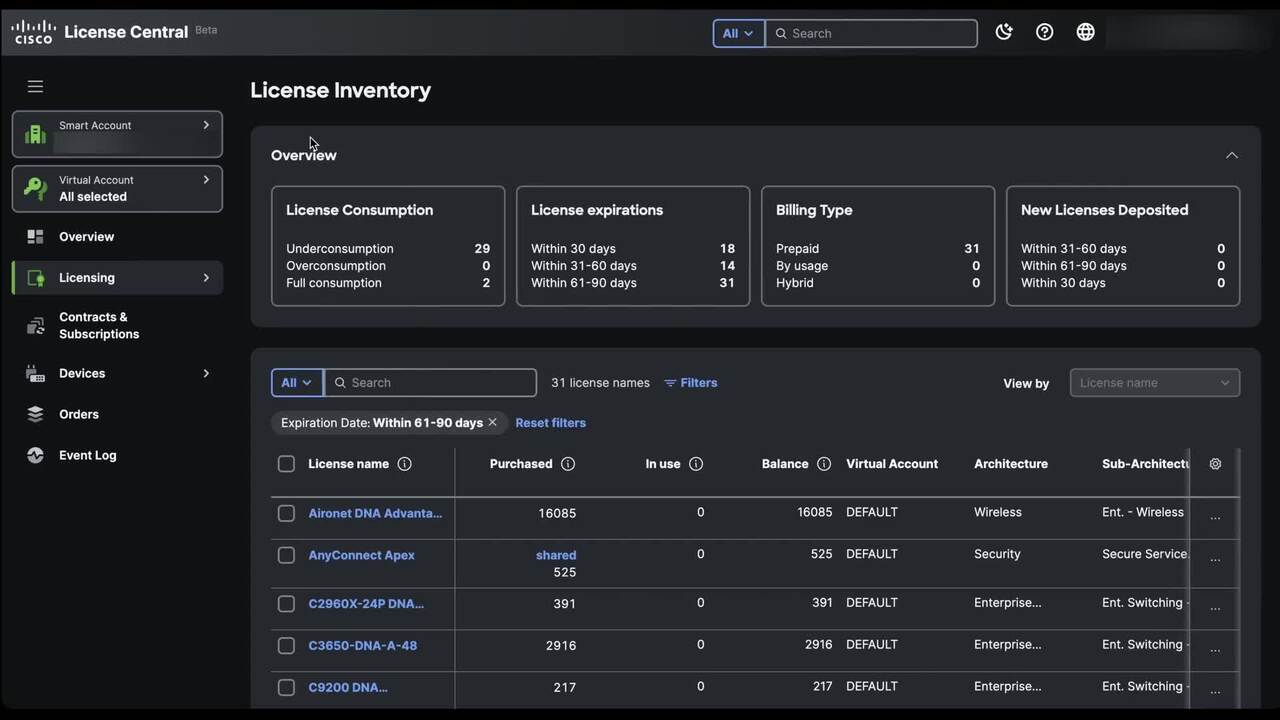
Task: Expand the Licensing submenu arrow
Action: (206, 278)
